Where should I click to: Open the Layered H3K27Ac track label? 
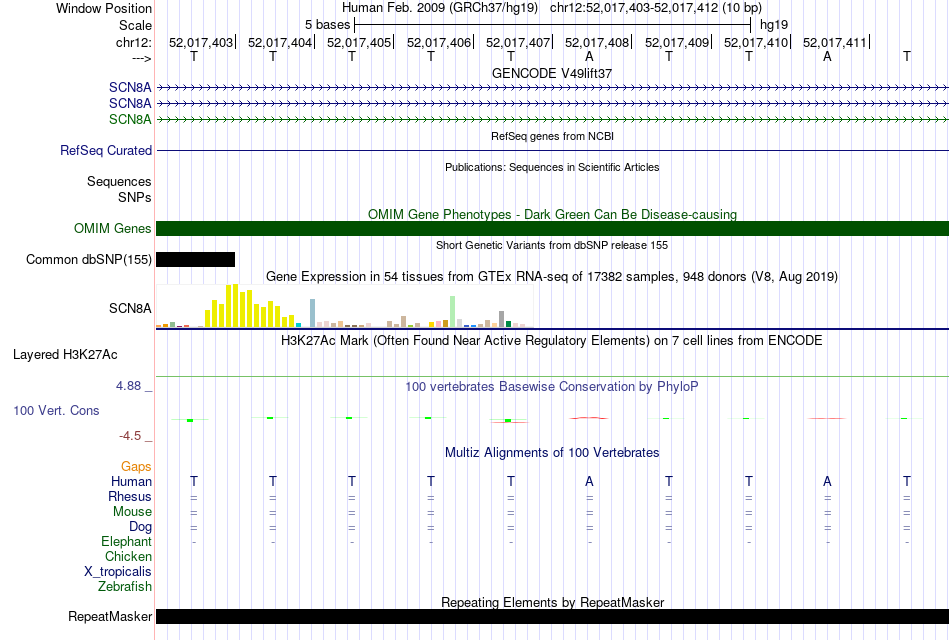click(65, 355)
